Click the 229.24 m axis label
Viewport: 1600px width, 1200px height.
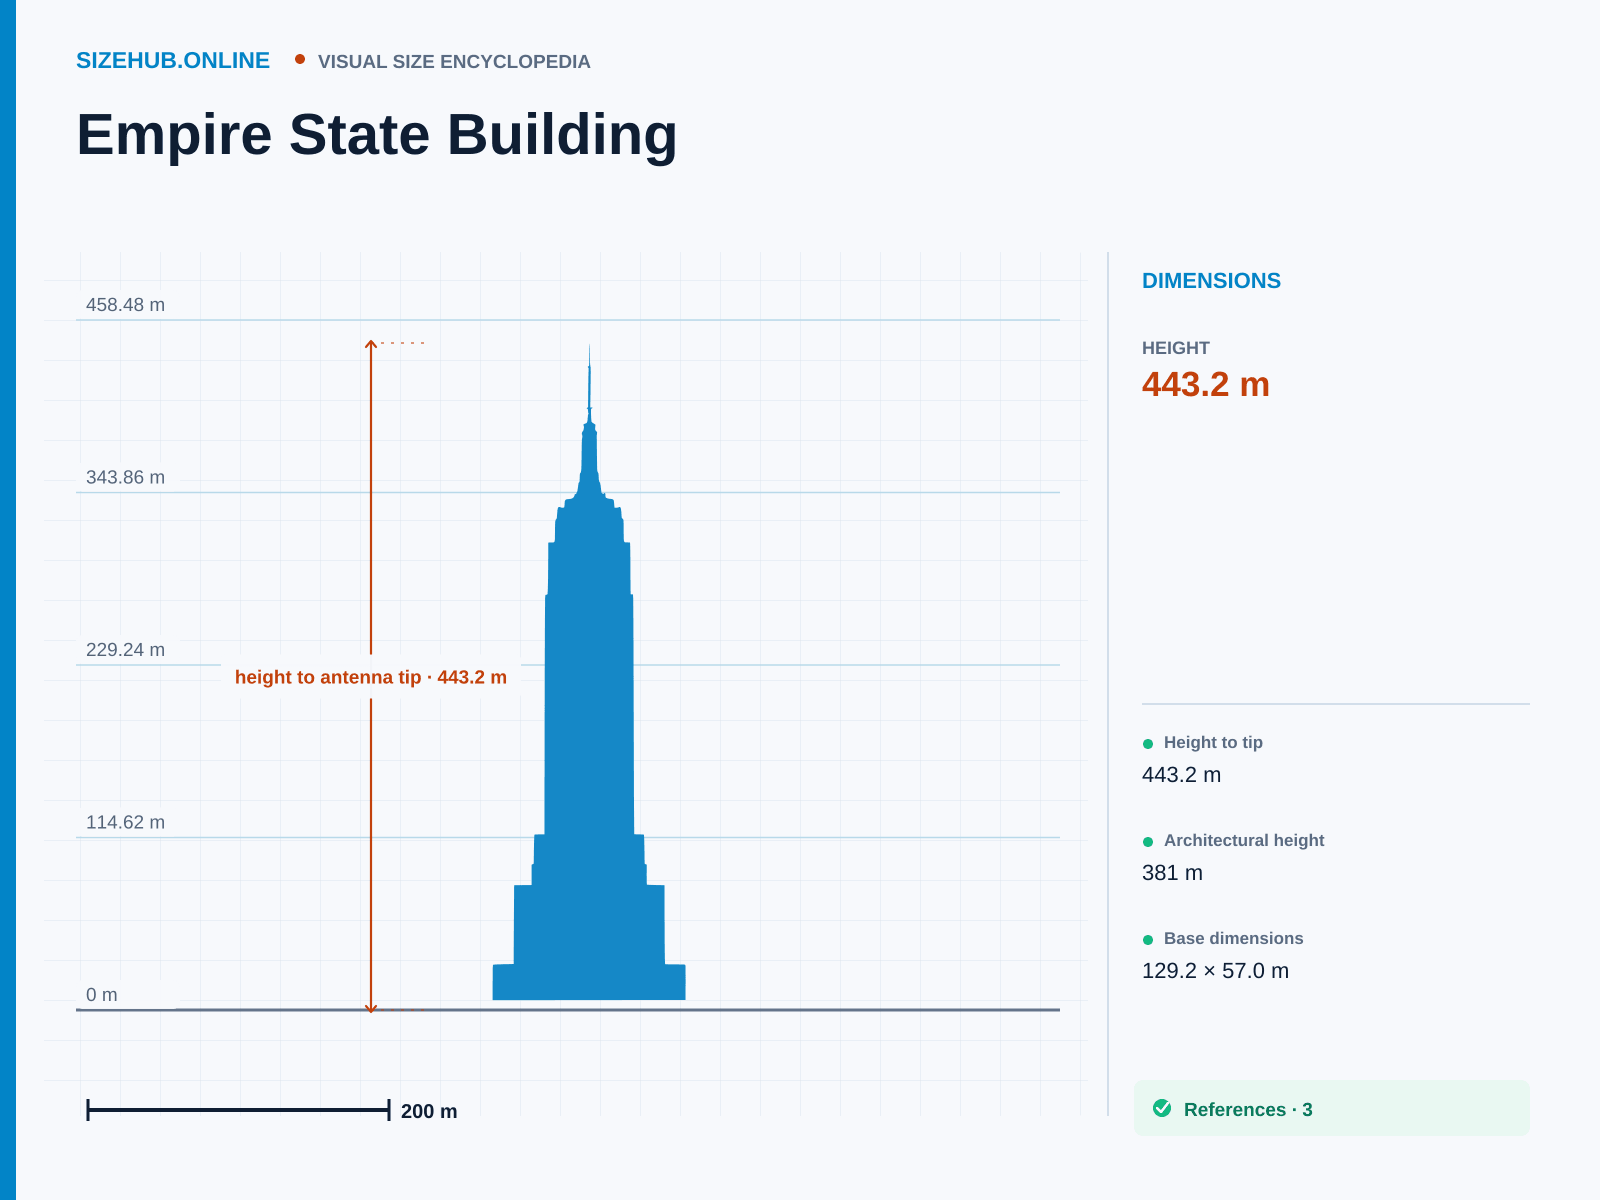click(x=125, y=650)
